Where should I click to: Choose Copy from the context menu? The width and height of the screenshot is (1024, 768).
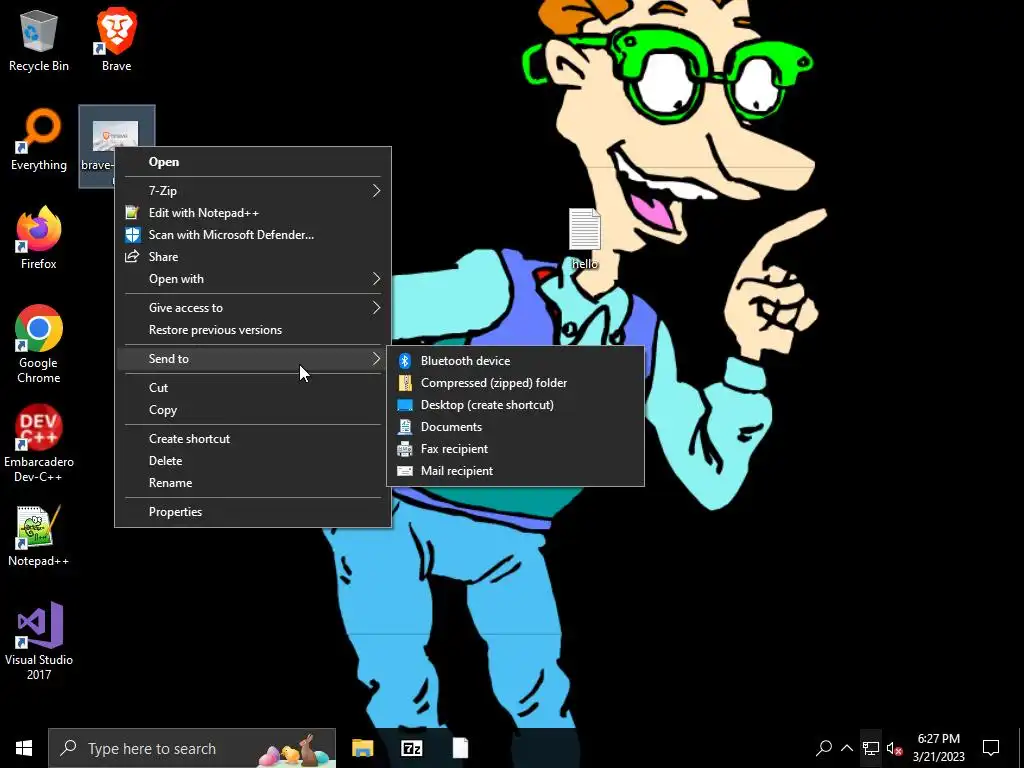click(x=253, y=409)
